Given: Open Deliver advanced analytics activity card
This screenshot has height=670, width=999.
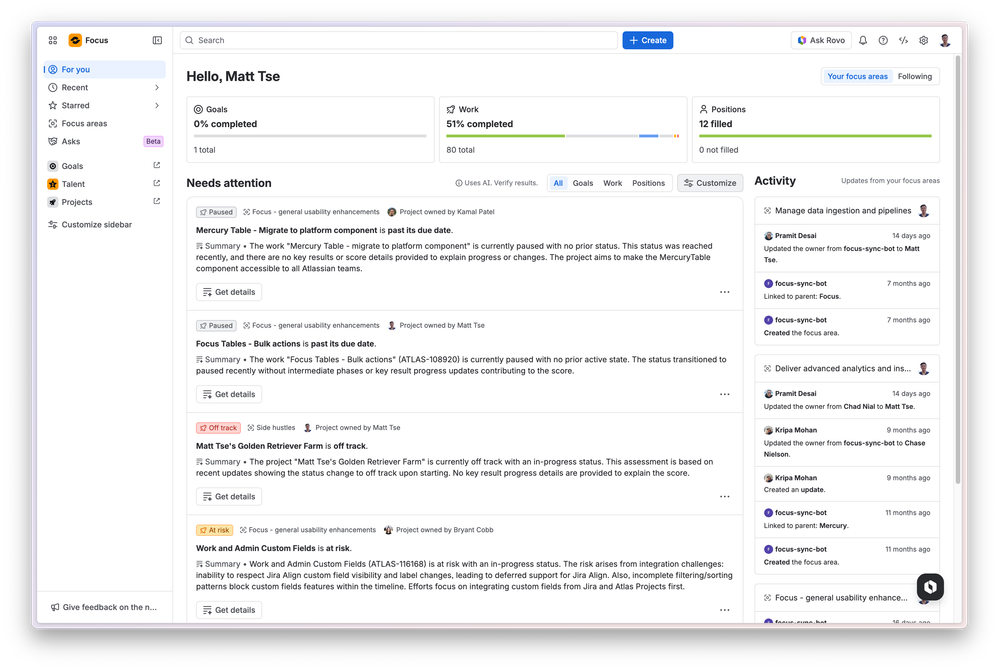Looking at the screenshot, I should coord(843,369).
